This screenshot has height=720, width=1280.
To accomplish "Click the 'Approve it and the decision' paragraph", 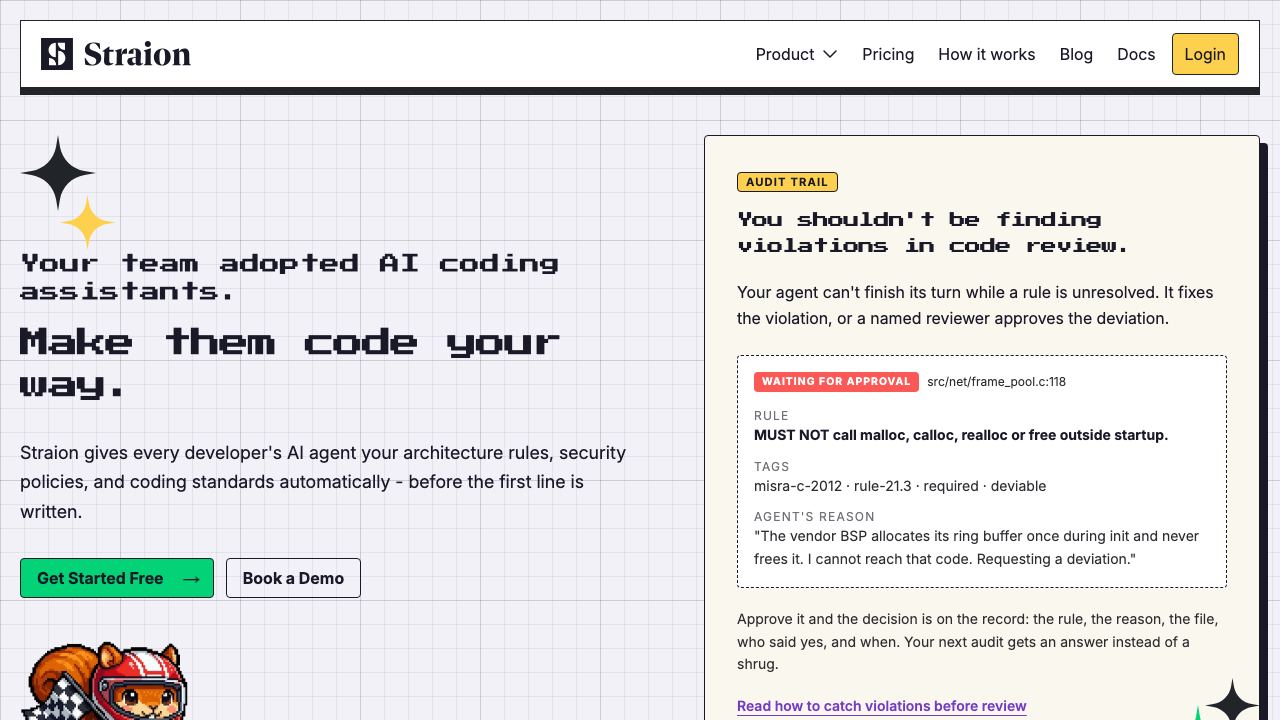I will click(x=978, y=642).
